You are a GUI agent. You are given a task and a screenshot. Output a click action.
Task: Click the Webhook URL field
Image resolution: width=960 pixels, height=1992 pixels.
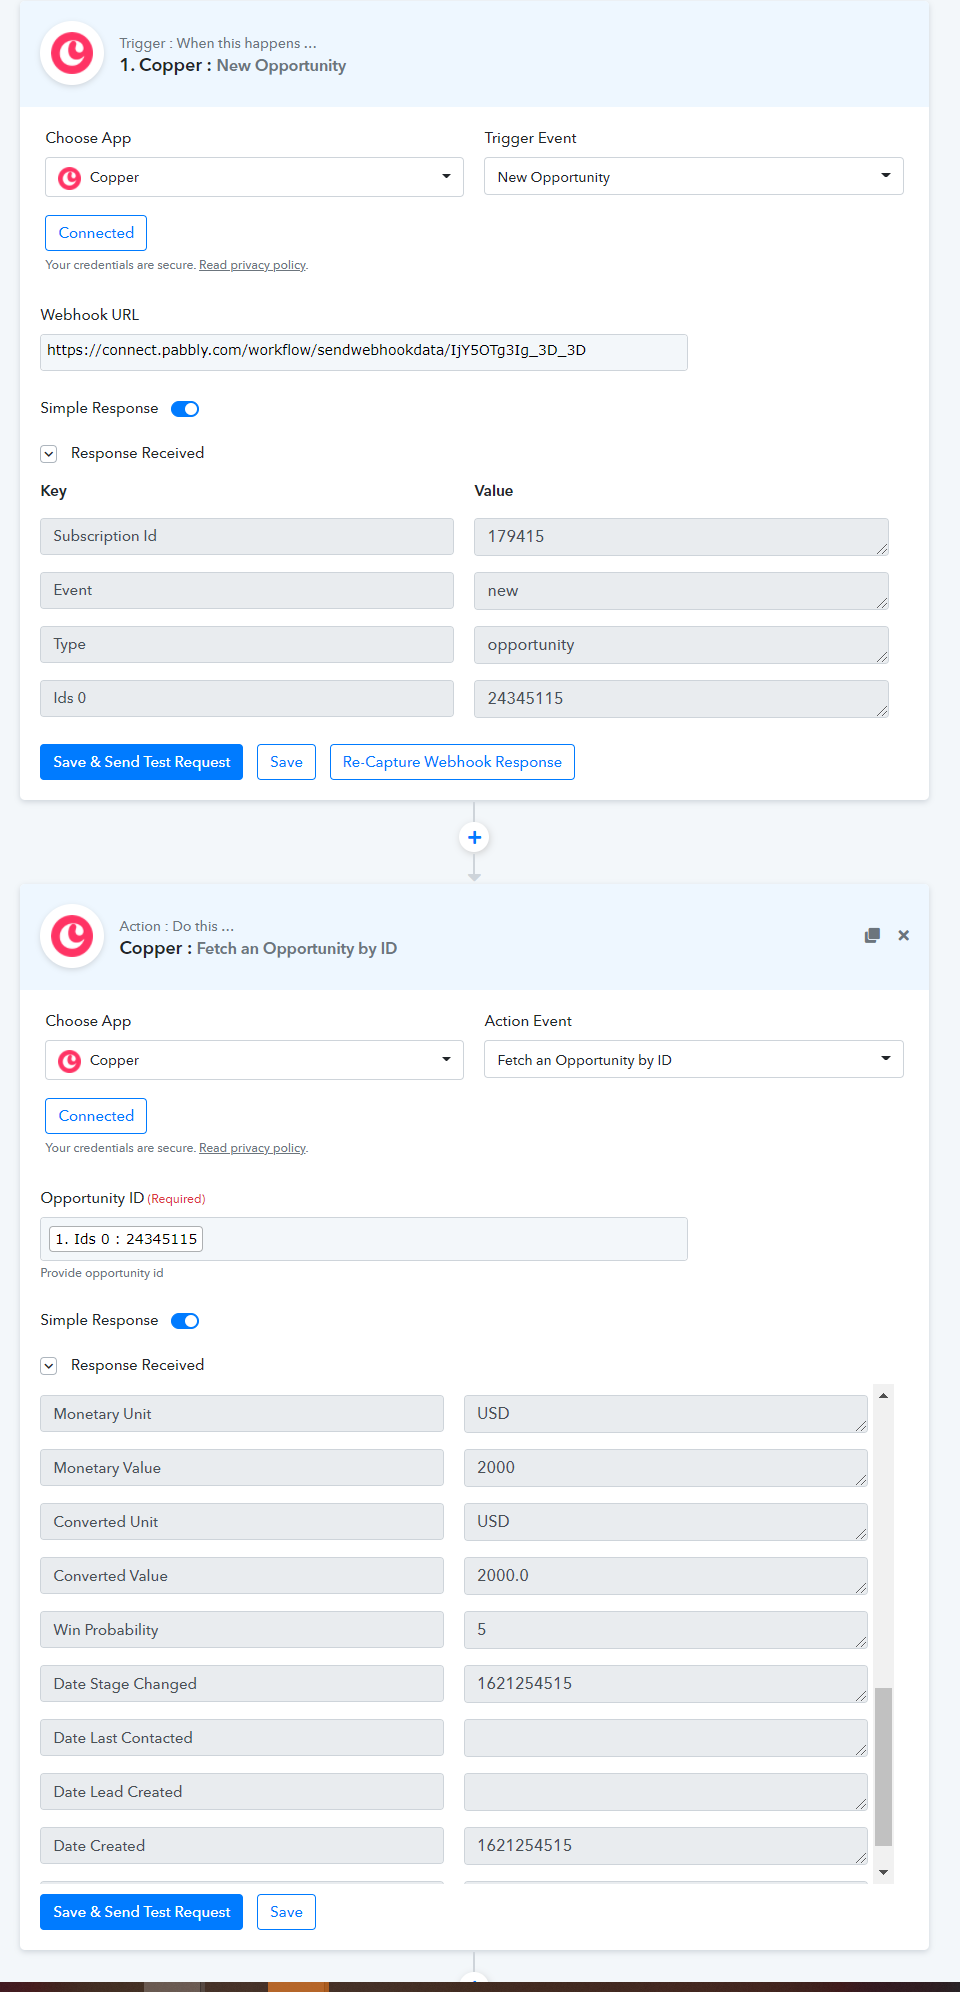[364, 352]
